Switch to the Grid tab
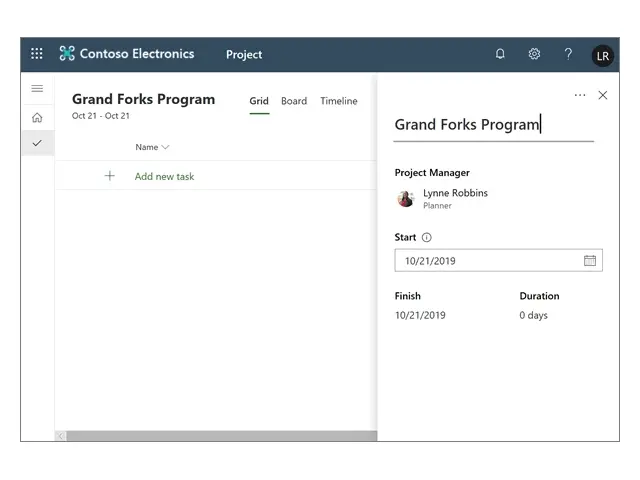This screenshot has width=640, height=480. 259,101
